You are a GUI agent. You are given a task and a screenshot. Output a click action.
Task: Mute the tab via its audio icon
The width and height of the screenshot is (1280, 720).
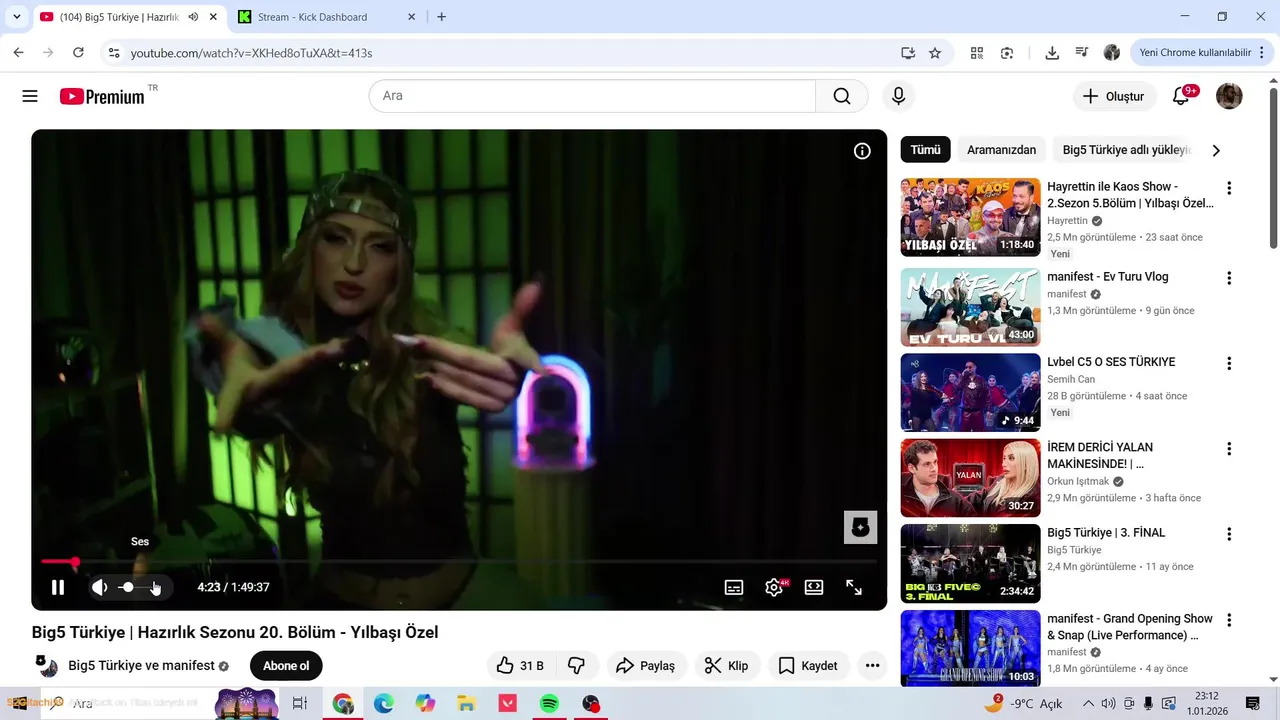click(x=193, y=17)
